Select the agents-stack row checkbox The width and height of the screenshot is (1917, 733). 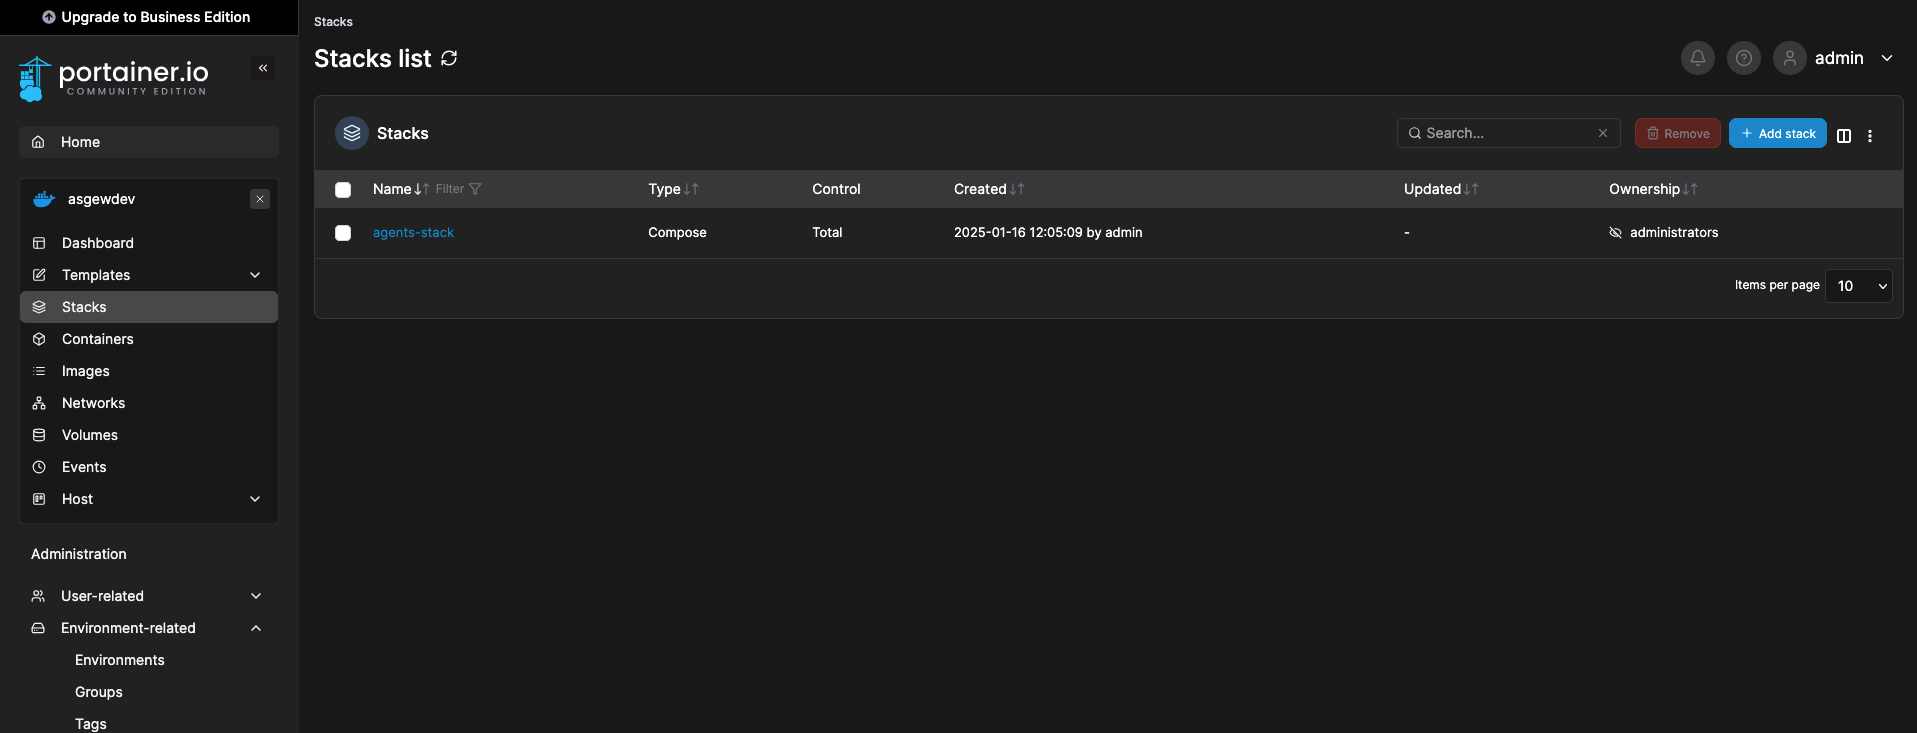coord(343,233)
